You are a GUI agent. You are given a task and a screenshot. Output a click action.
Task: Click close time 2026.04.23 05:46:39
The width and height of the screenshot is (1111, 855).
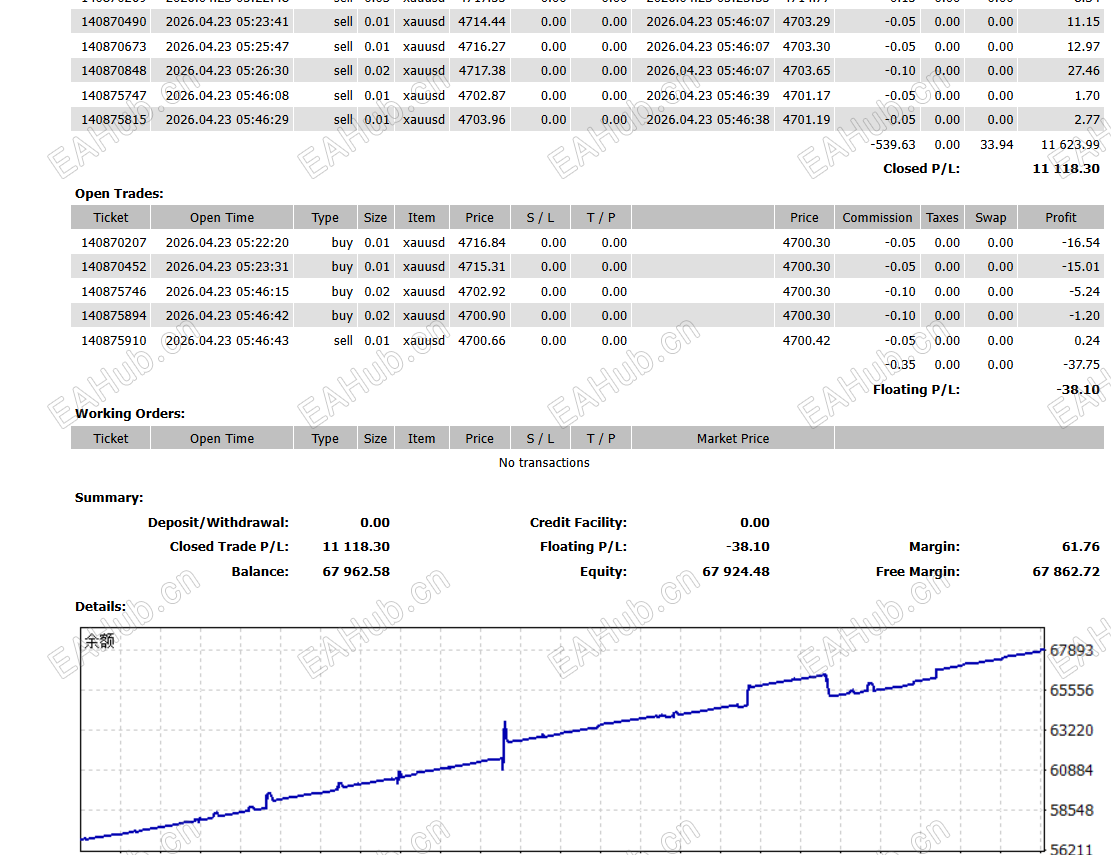[707, 96]
